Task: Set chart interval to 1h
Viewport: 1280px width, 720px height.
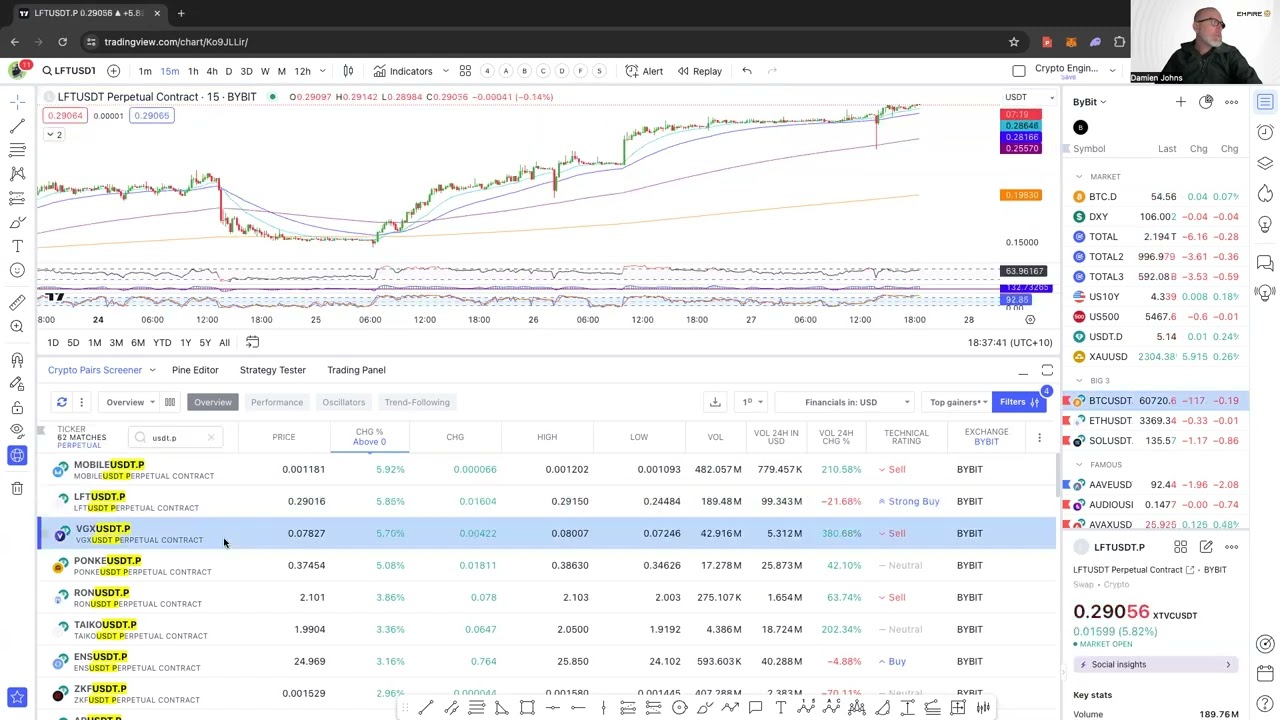Action: click(193, 71)
